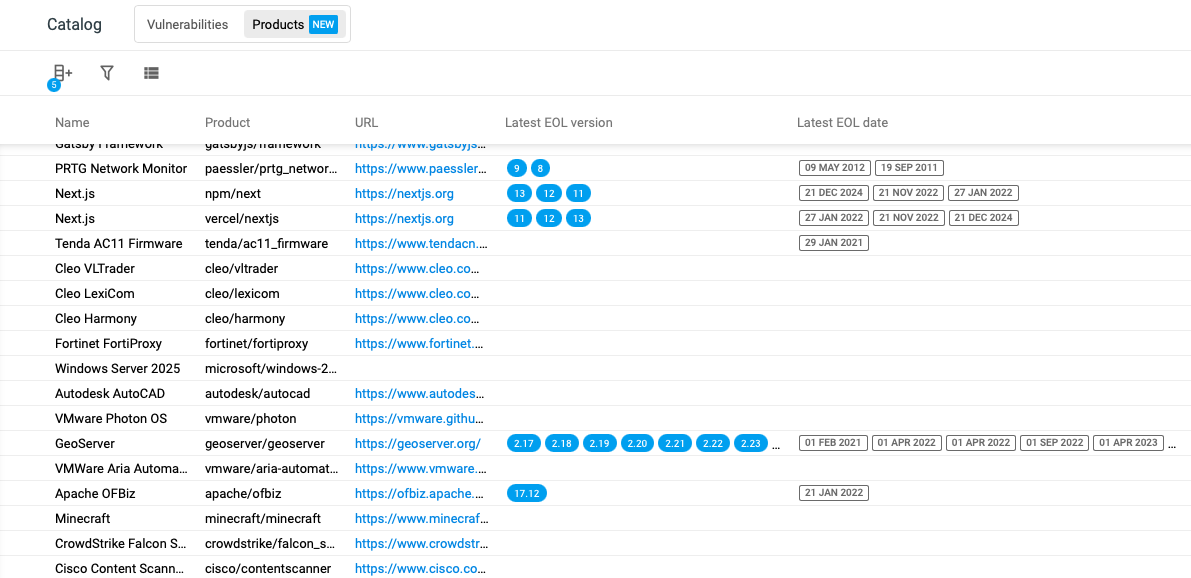Switch to the Vulnerabilities tab
This screenshot has width=1191, height=578.
coord(187,24)
